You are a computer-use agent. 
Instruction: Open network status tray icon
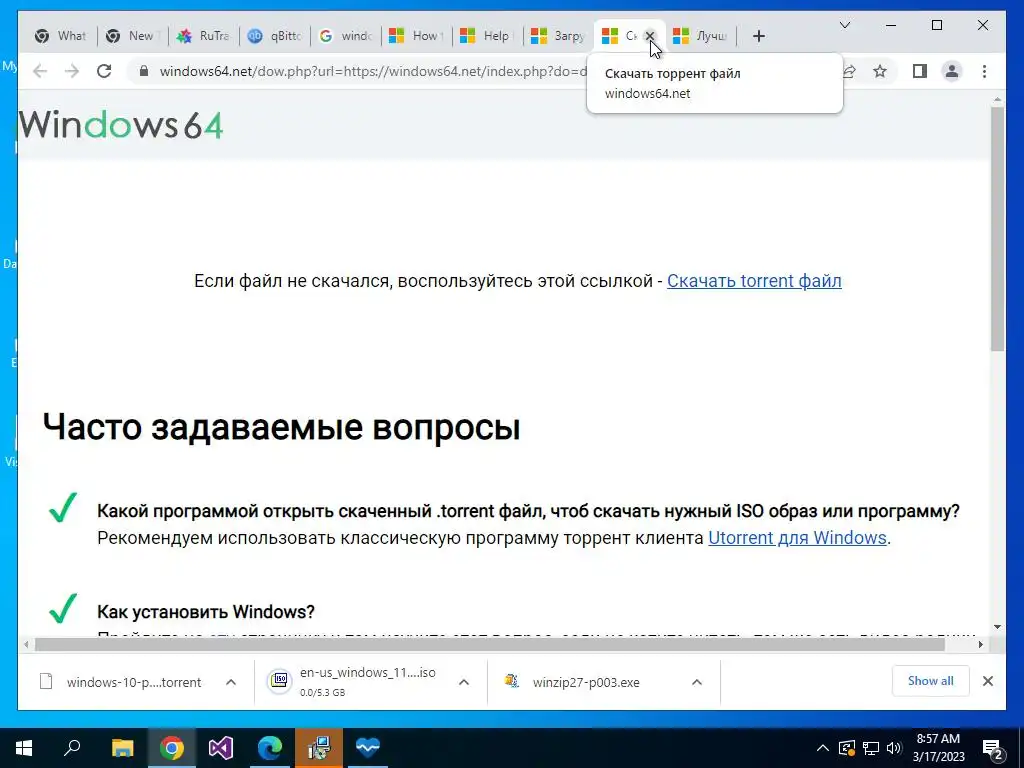[871, 748]
